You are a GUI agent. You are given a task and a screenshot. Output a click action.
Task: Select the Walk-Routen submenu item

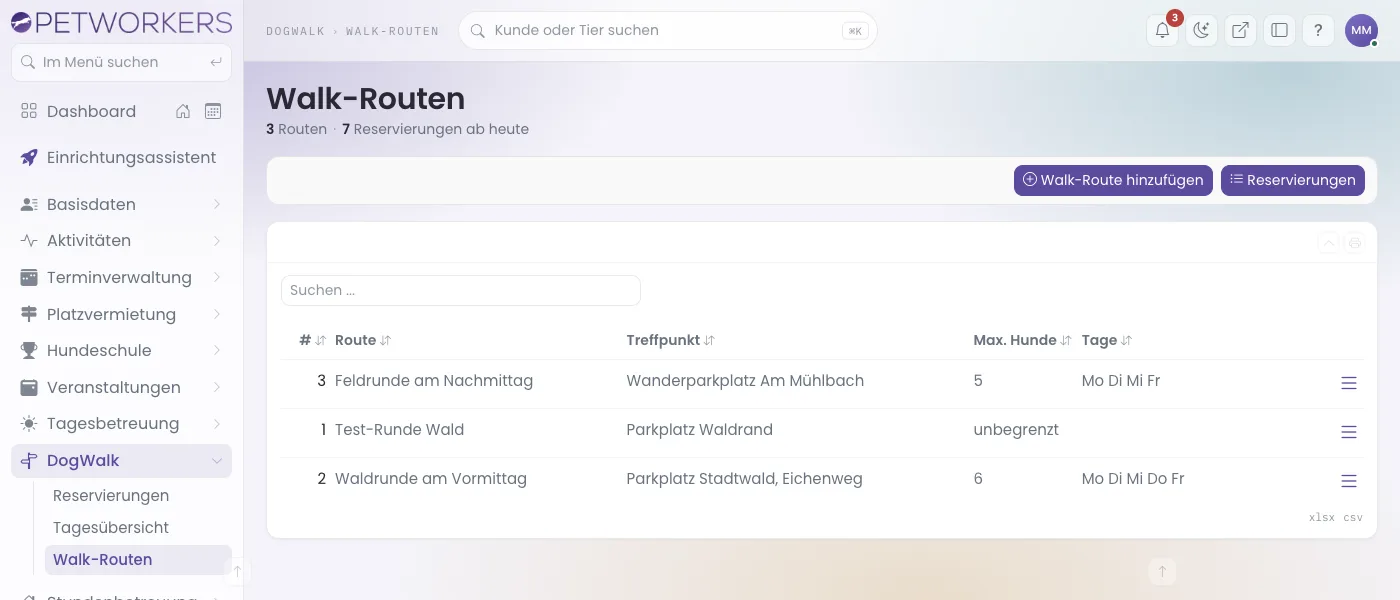click(138, 559)
